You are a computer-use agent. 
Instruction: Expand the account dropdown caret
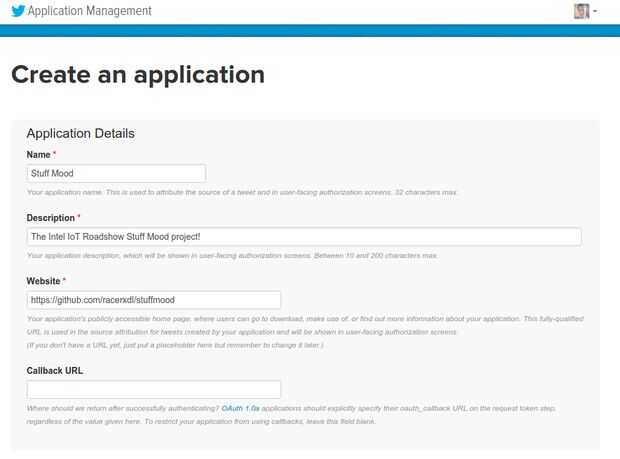tap(596, 12)
